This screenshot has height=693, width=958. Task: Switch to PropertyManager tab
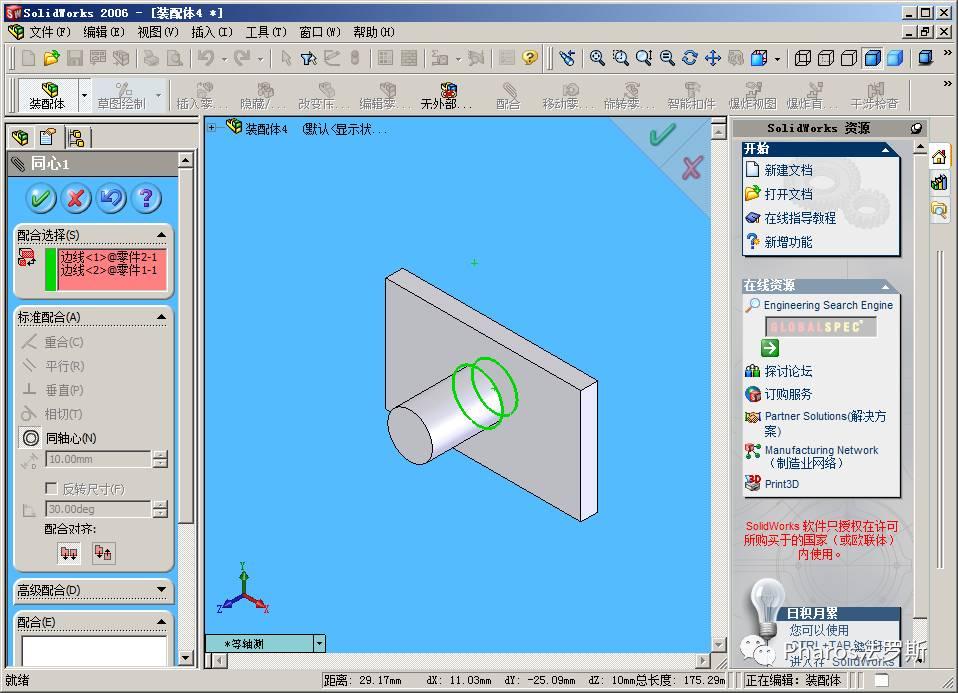click(48, 137)
